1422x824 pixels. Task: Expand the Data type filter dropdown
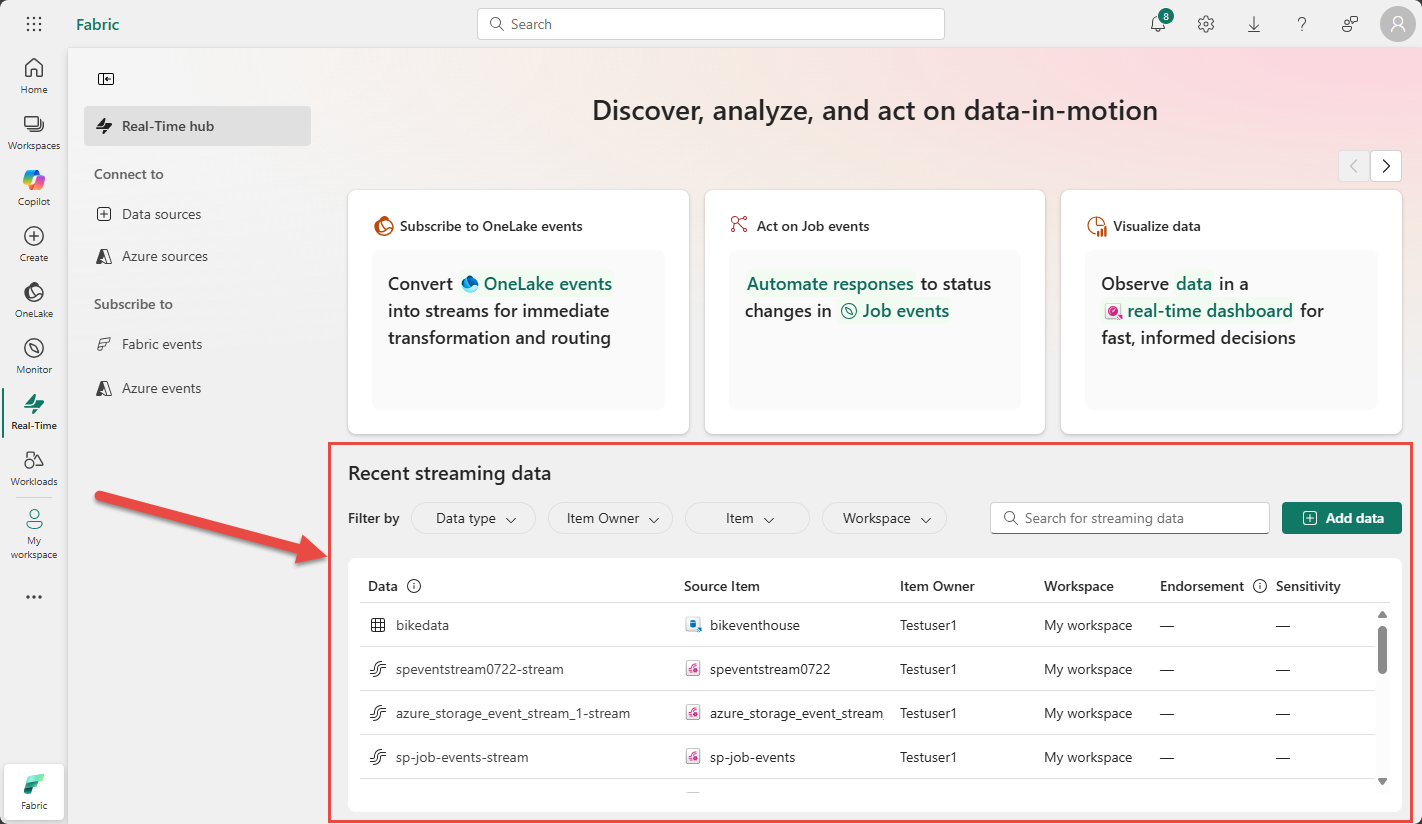(x=473, y=518)
